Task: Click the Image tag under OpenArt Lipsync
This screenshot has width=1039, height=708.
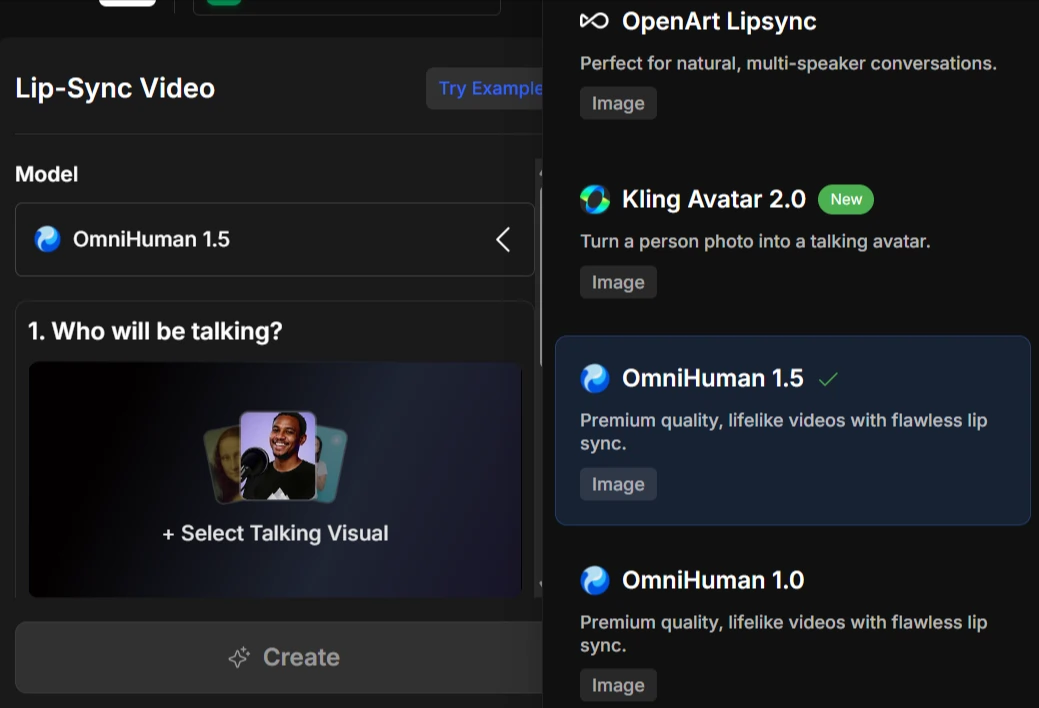Action: pos(618,103)
